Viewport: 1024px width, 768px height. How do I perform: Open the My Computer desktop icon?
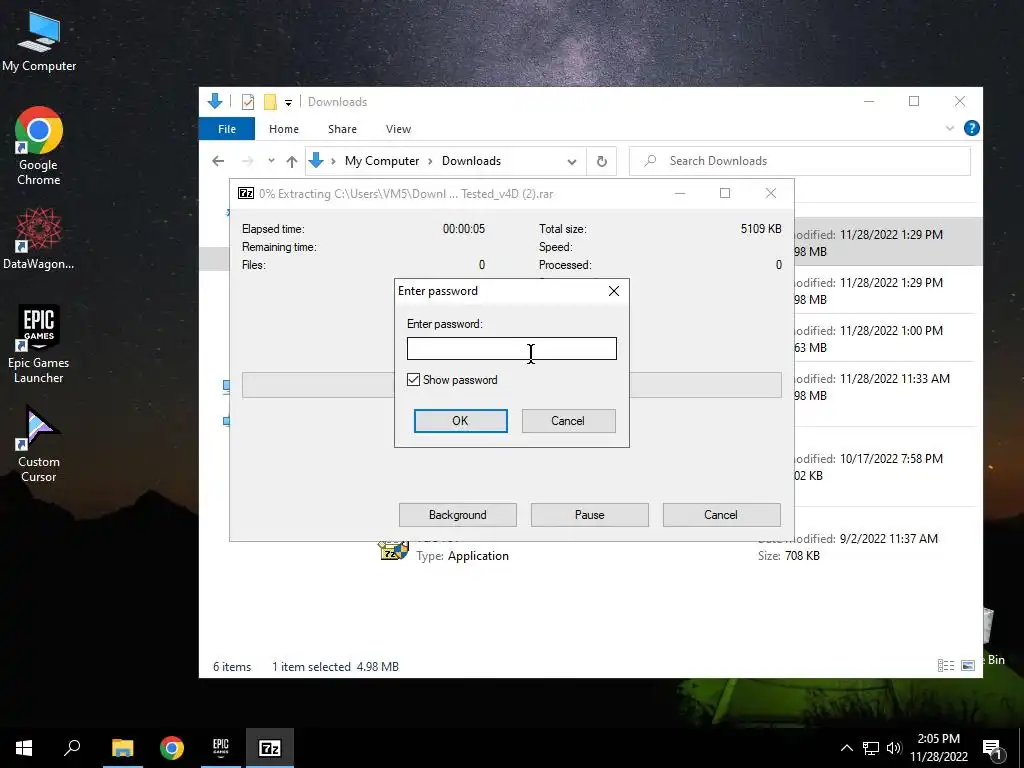pyautogui.click(x=39, y=42)
